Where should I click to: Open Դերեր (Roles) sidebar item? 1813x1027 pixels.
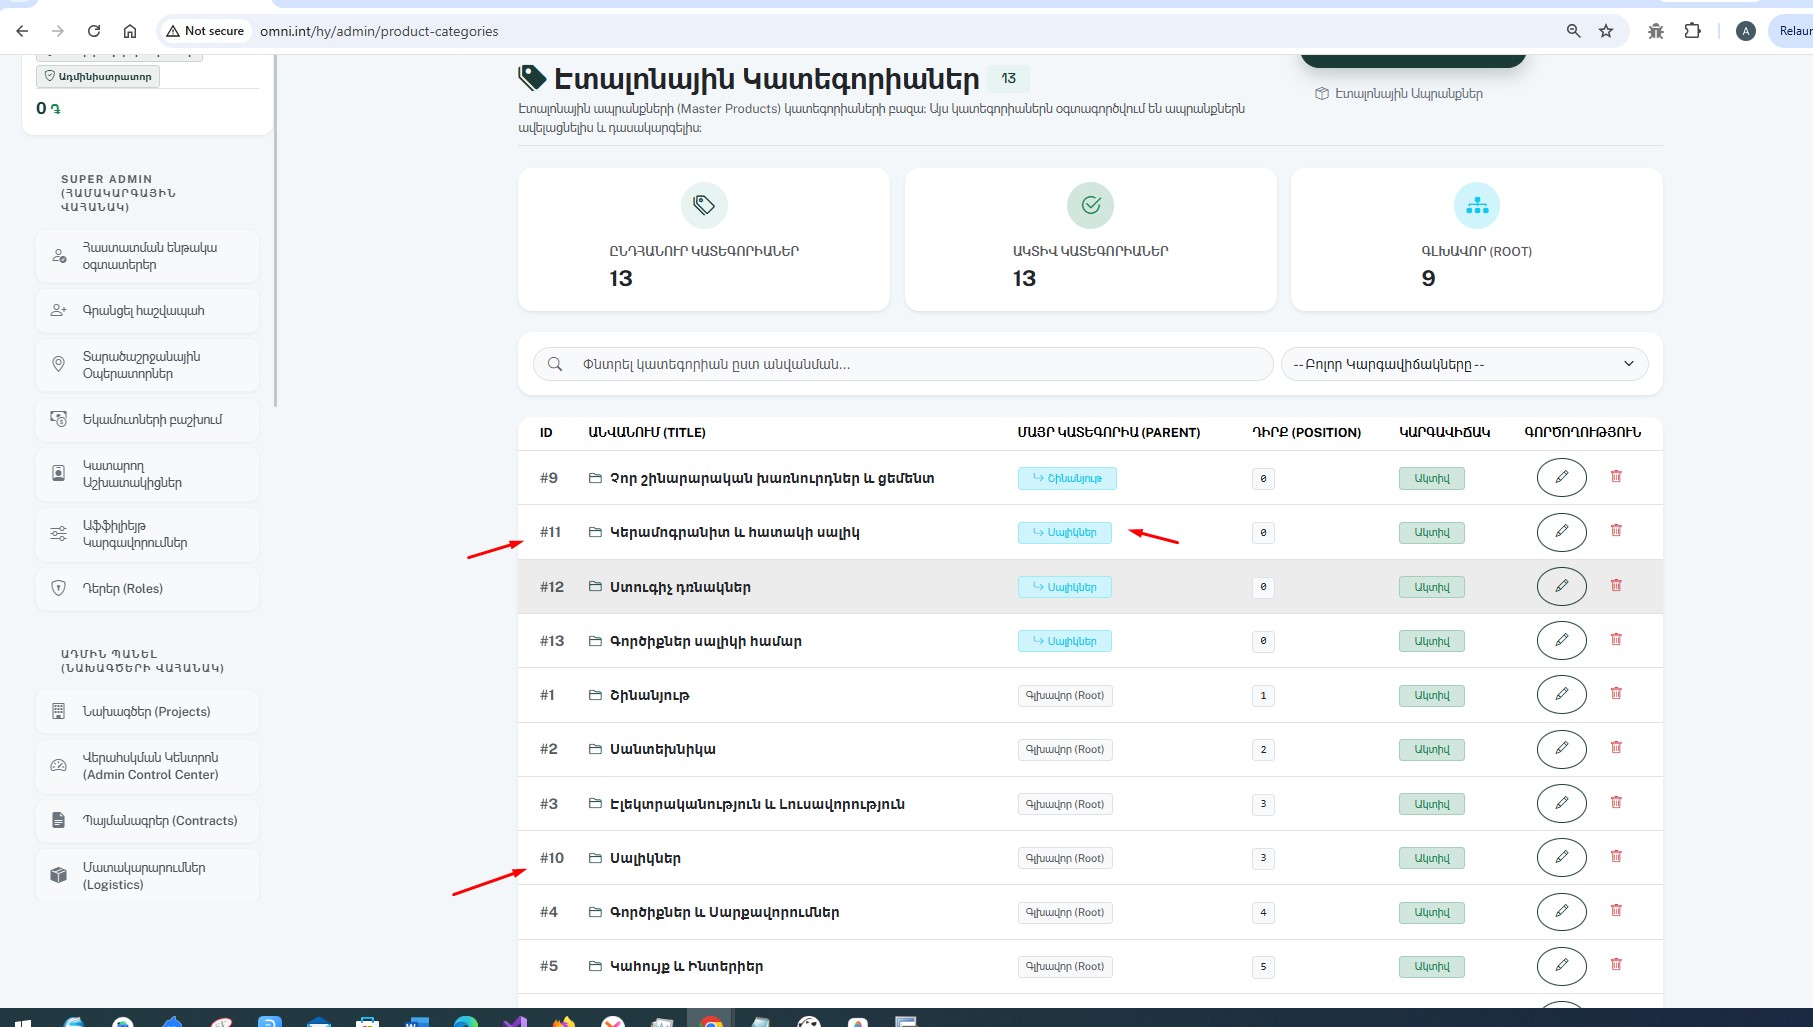pyautogui.click(x=147, y=588)
